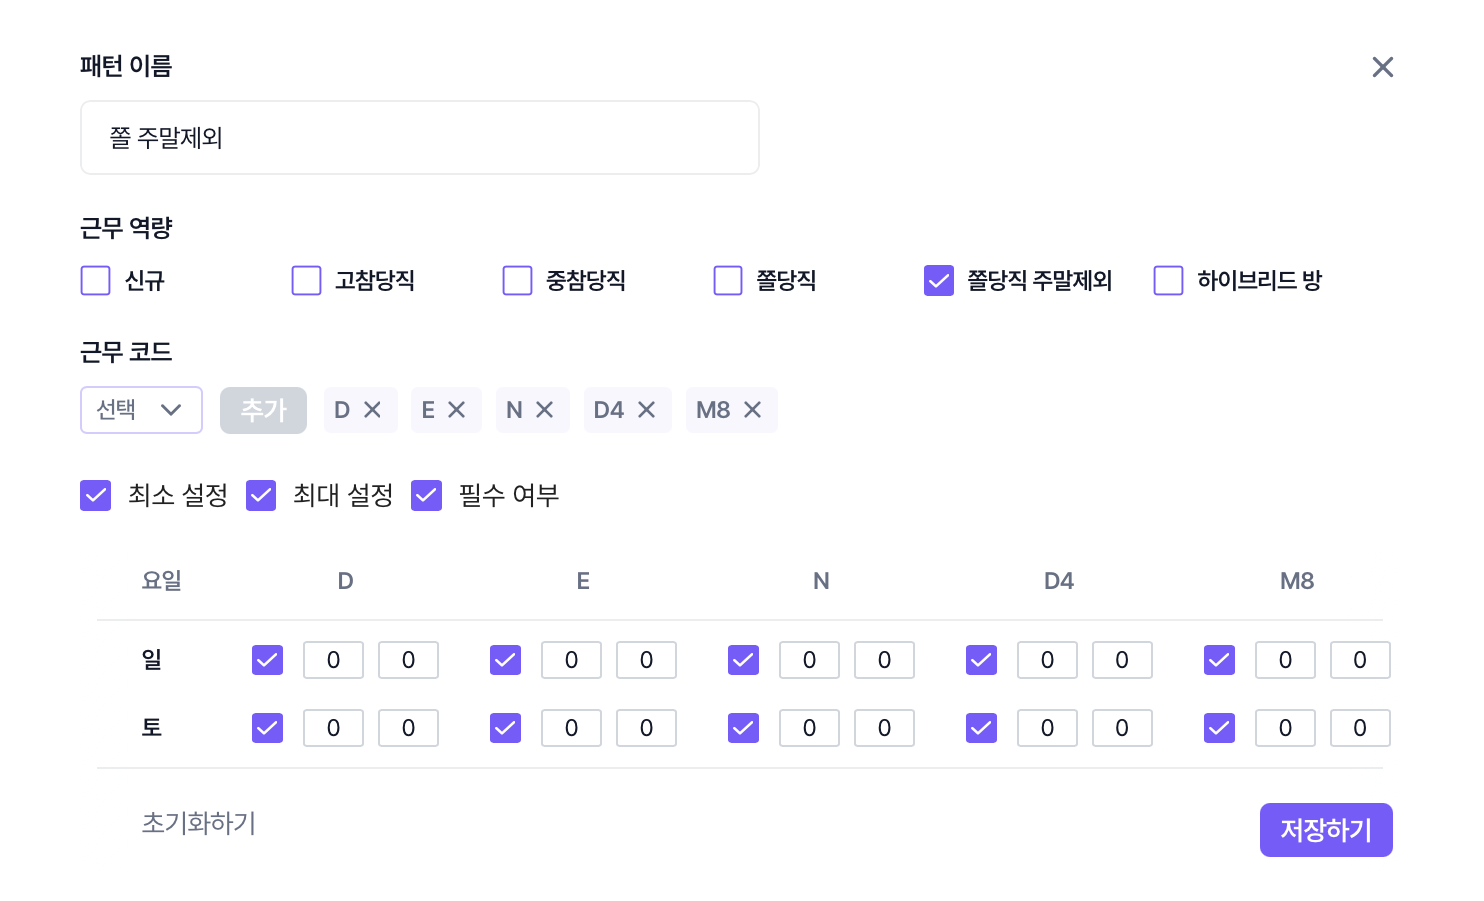The image size is (1484, 901).
Task: Remove the N work code chip
Action: [x=545, y=410]
